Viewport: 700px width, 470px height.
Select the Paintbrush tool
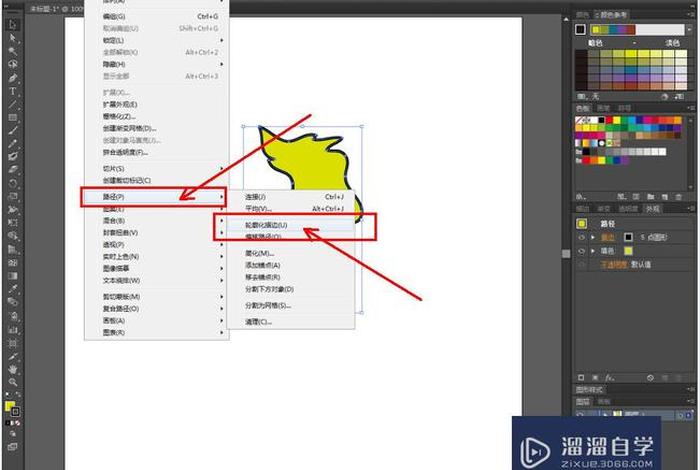[x=12, y=131]
